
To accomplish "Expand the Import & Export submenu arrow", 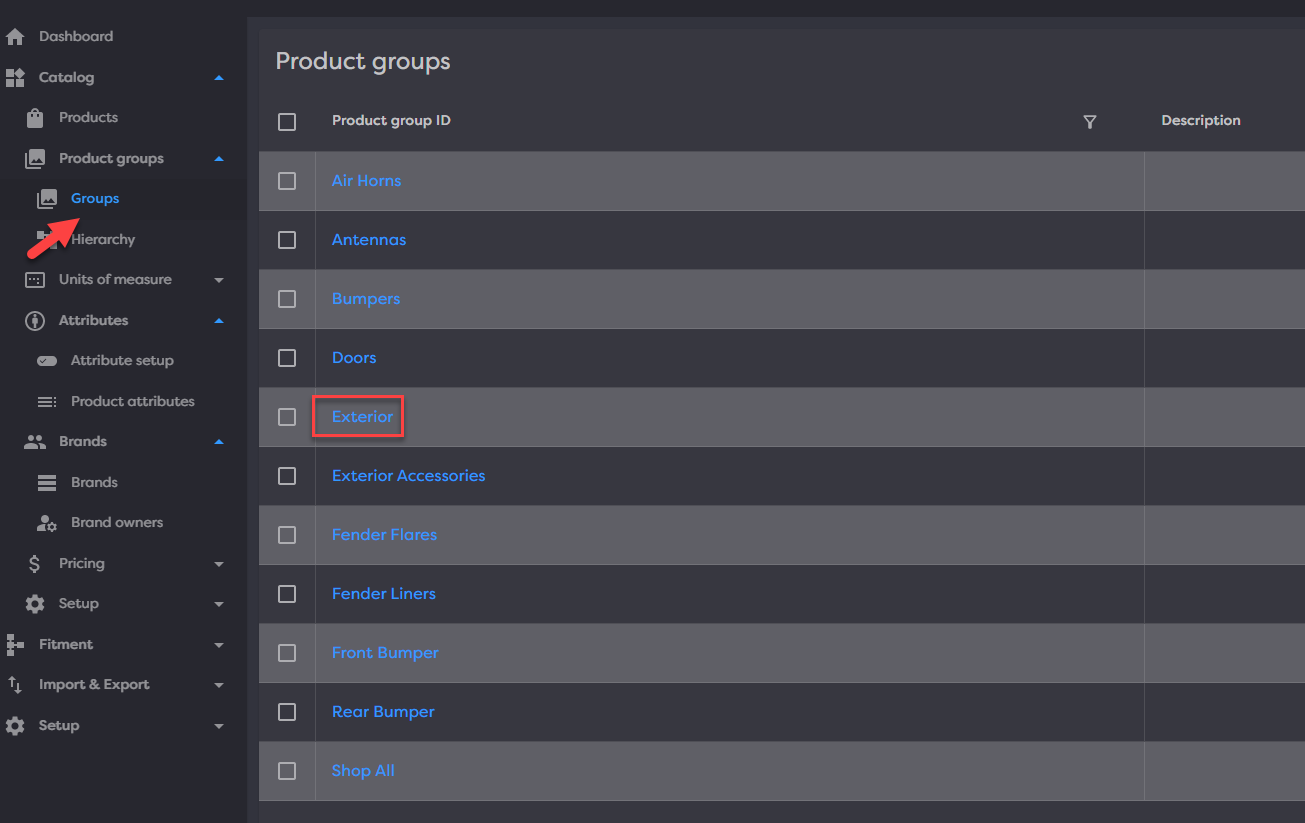I will click(x=219, y=685).
